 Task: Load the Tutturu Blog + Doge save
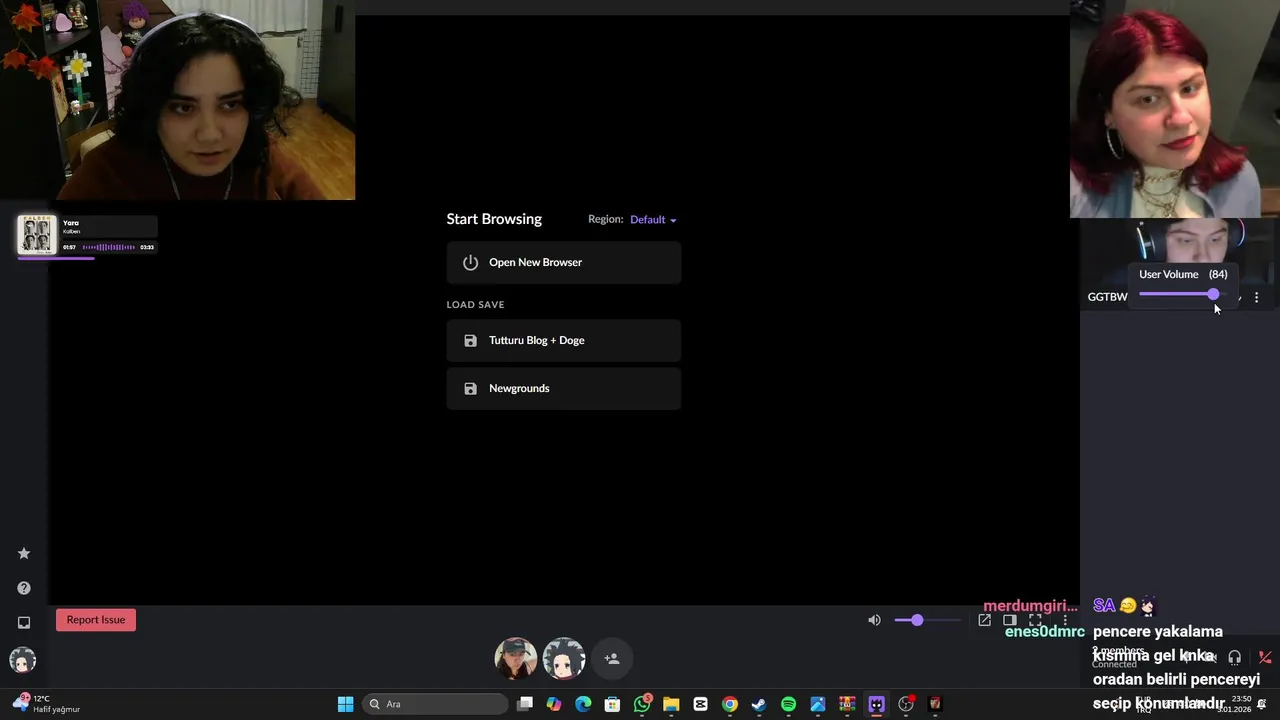(564, 340)
